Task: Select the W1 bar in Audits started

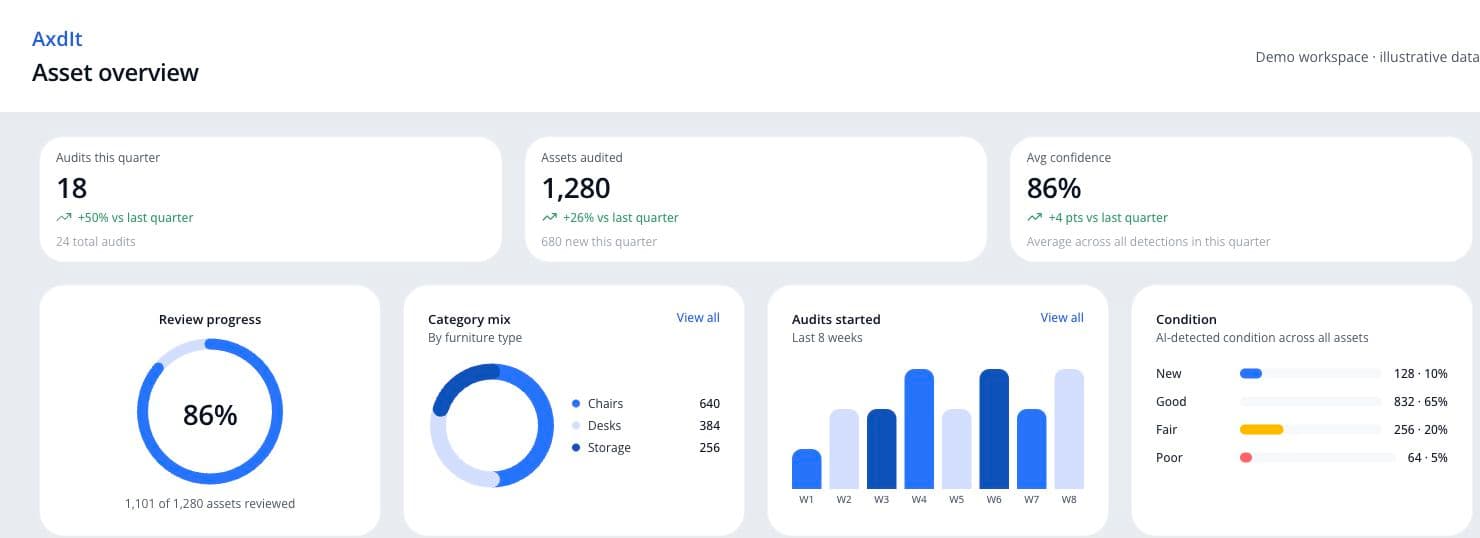Action: [x=807, y=469]
